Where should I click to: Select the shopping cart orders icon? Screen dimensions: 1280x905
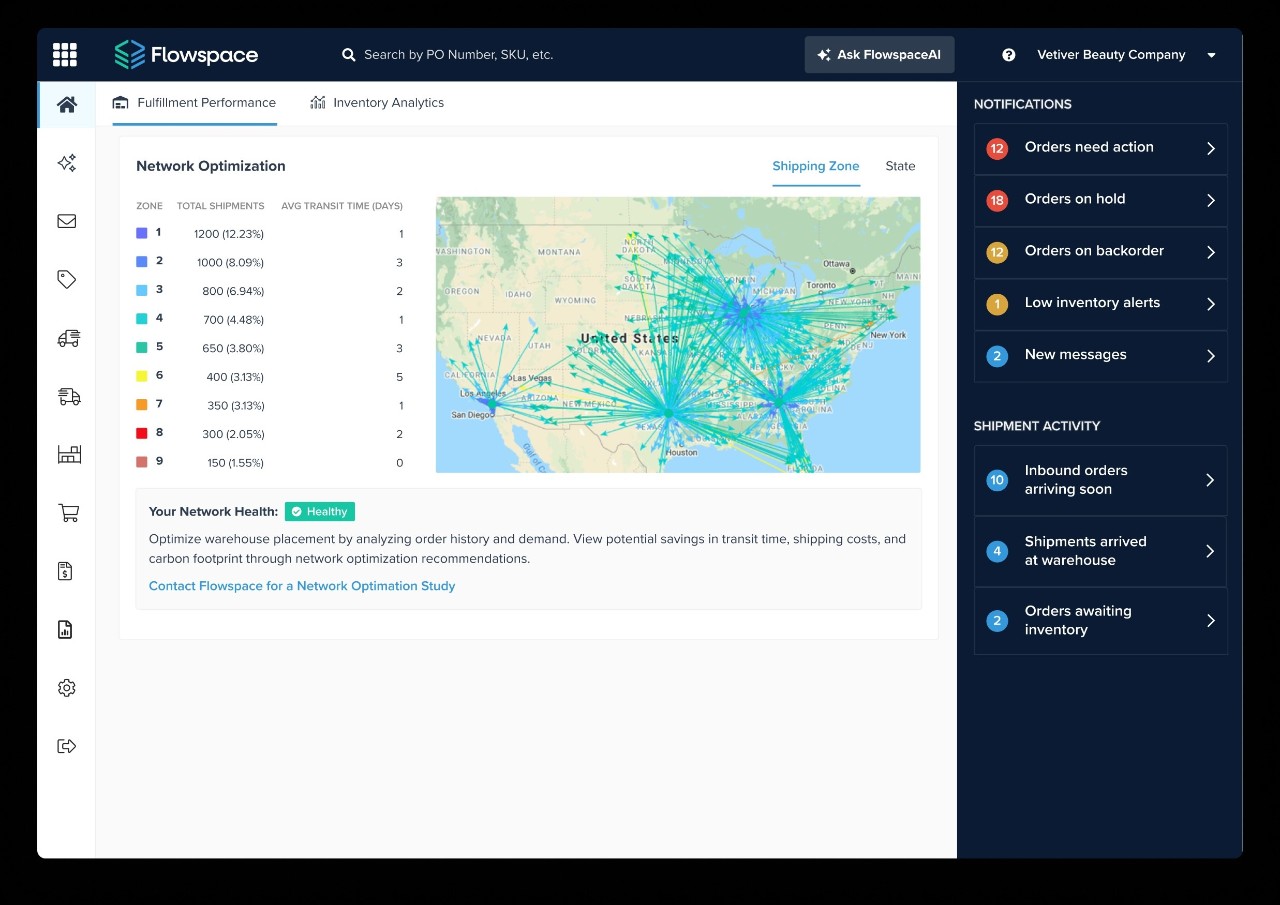pos(66,512)
